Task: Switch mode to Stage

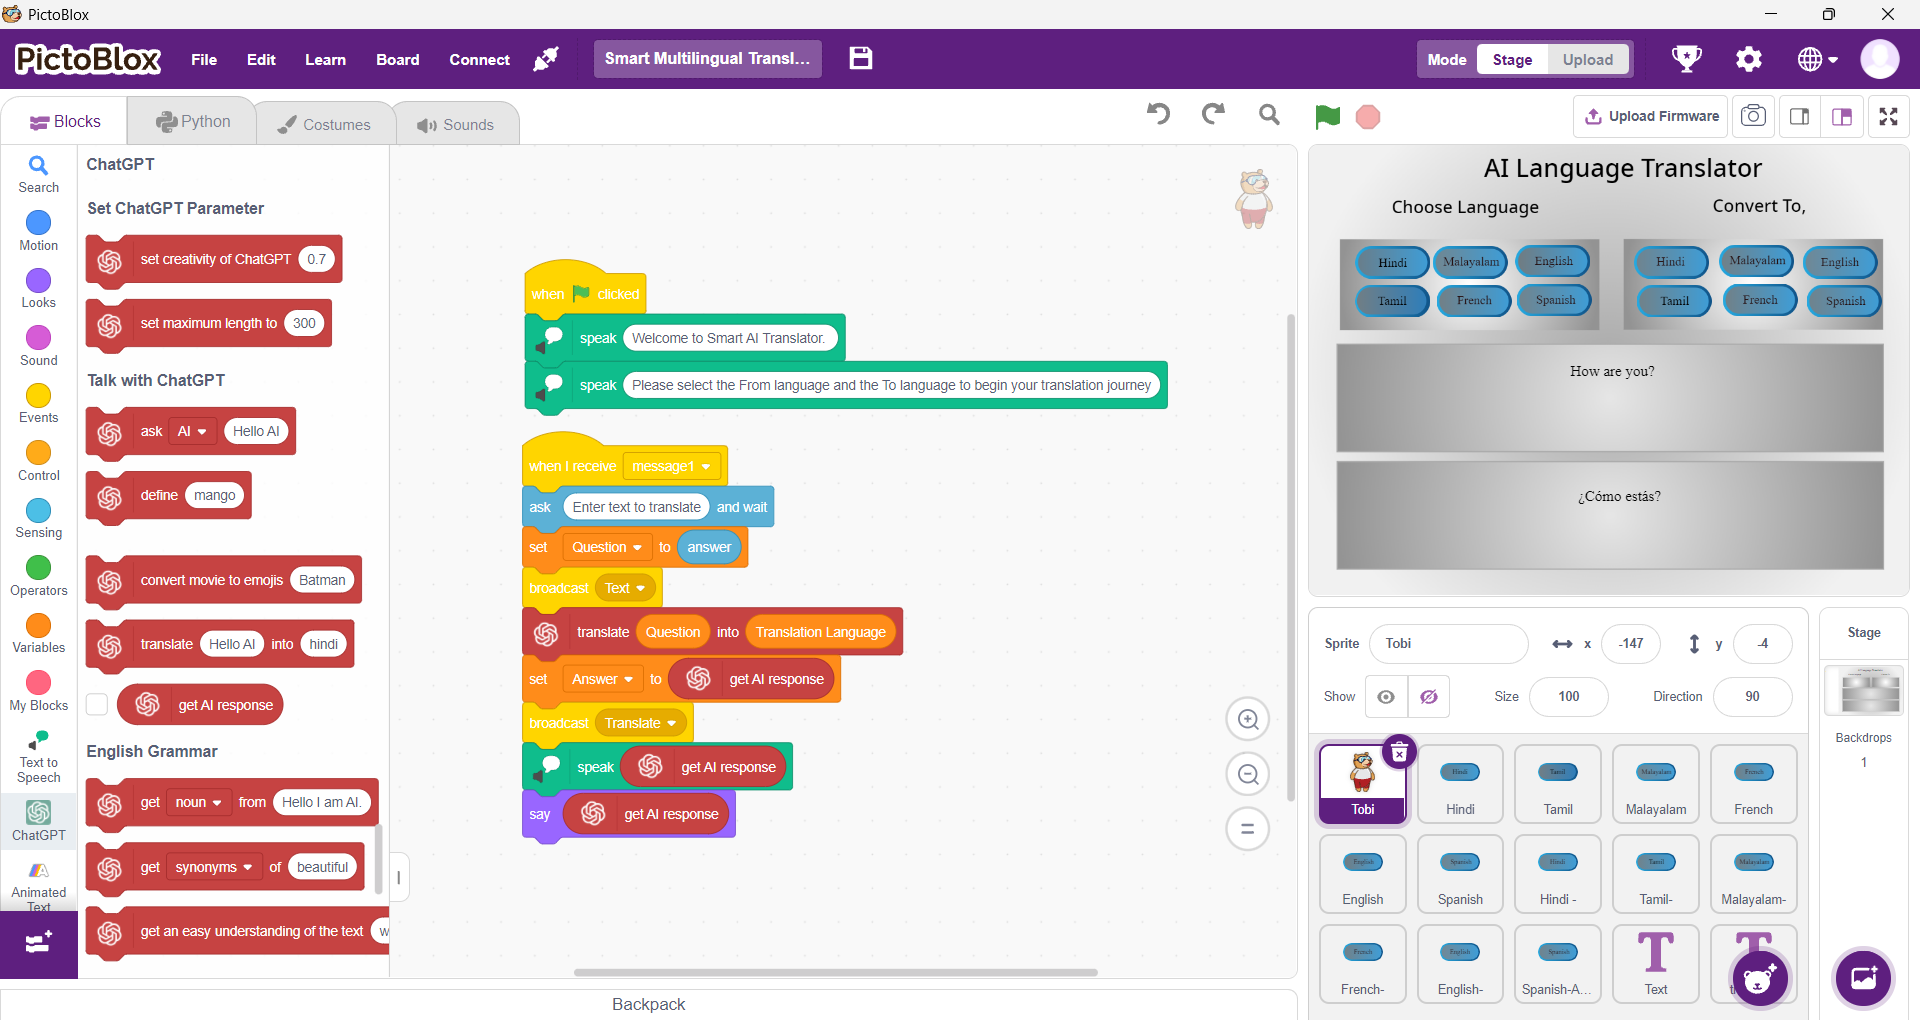Action: pos(1512,60)
